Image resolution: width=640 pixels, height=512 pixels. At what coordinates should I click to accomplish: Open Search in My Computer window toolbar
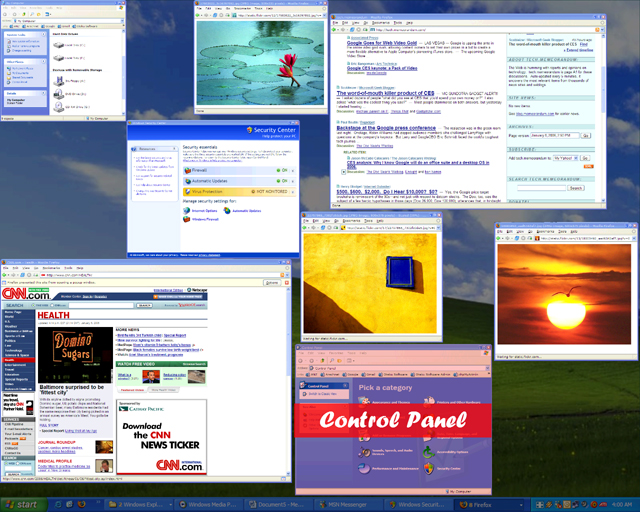[32, 14]
